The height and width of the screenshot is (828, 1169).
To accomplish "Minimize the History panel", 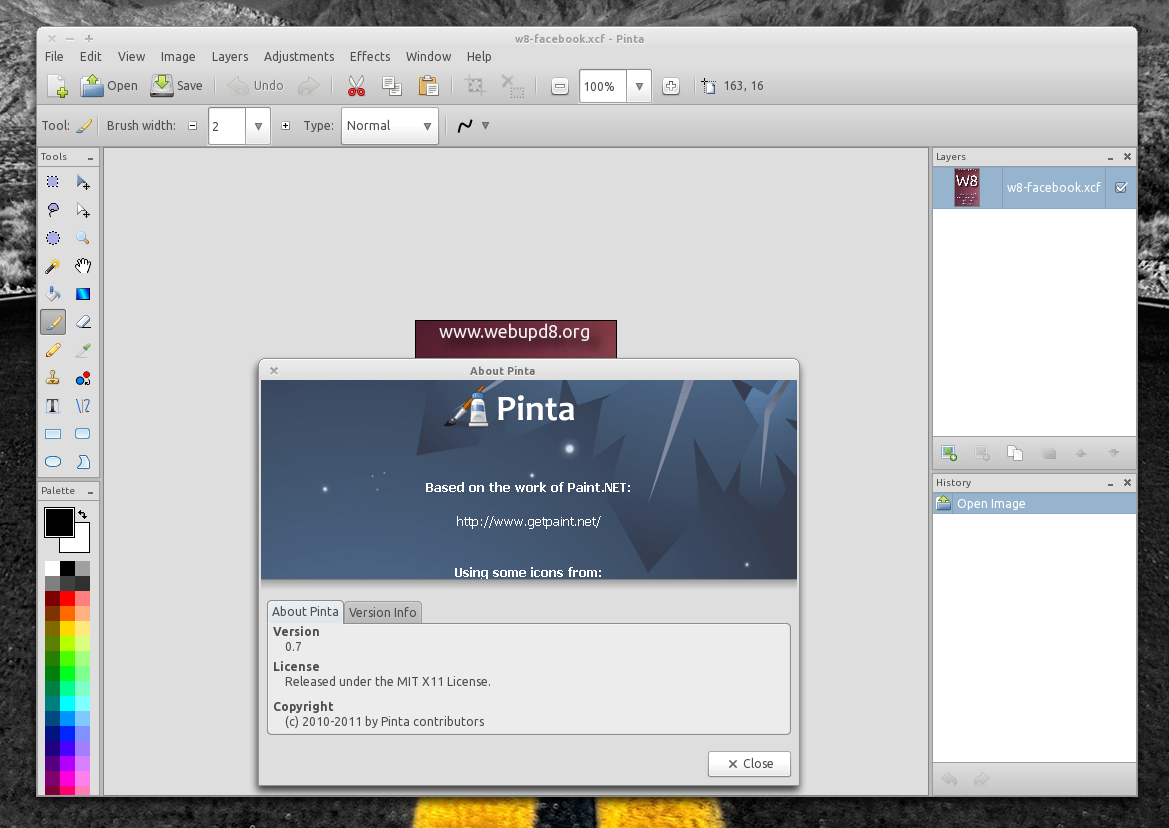I will 1110,483.
